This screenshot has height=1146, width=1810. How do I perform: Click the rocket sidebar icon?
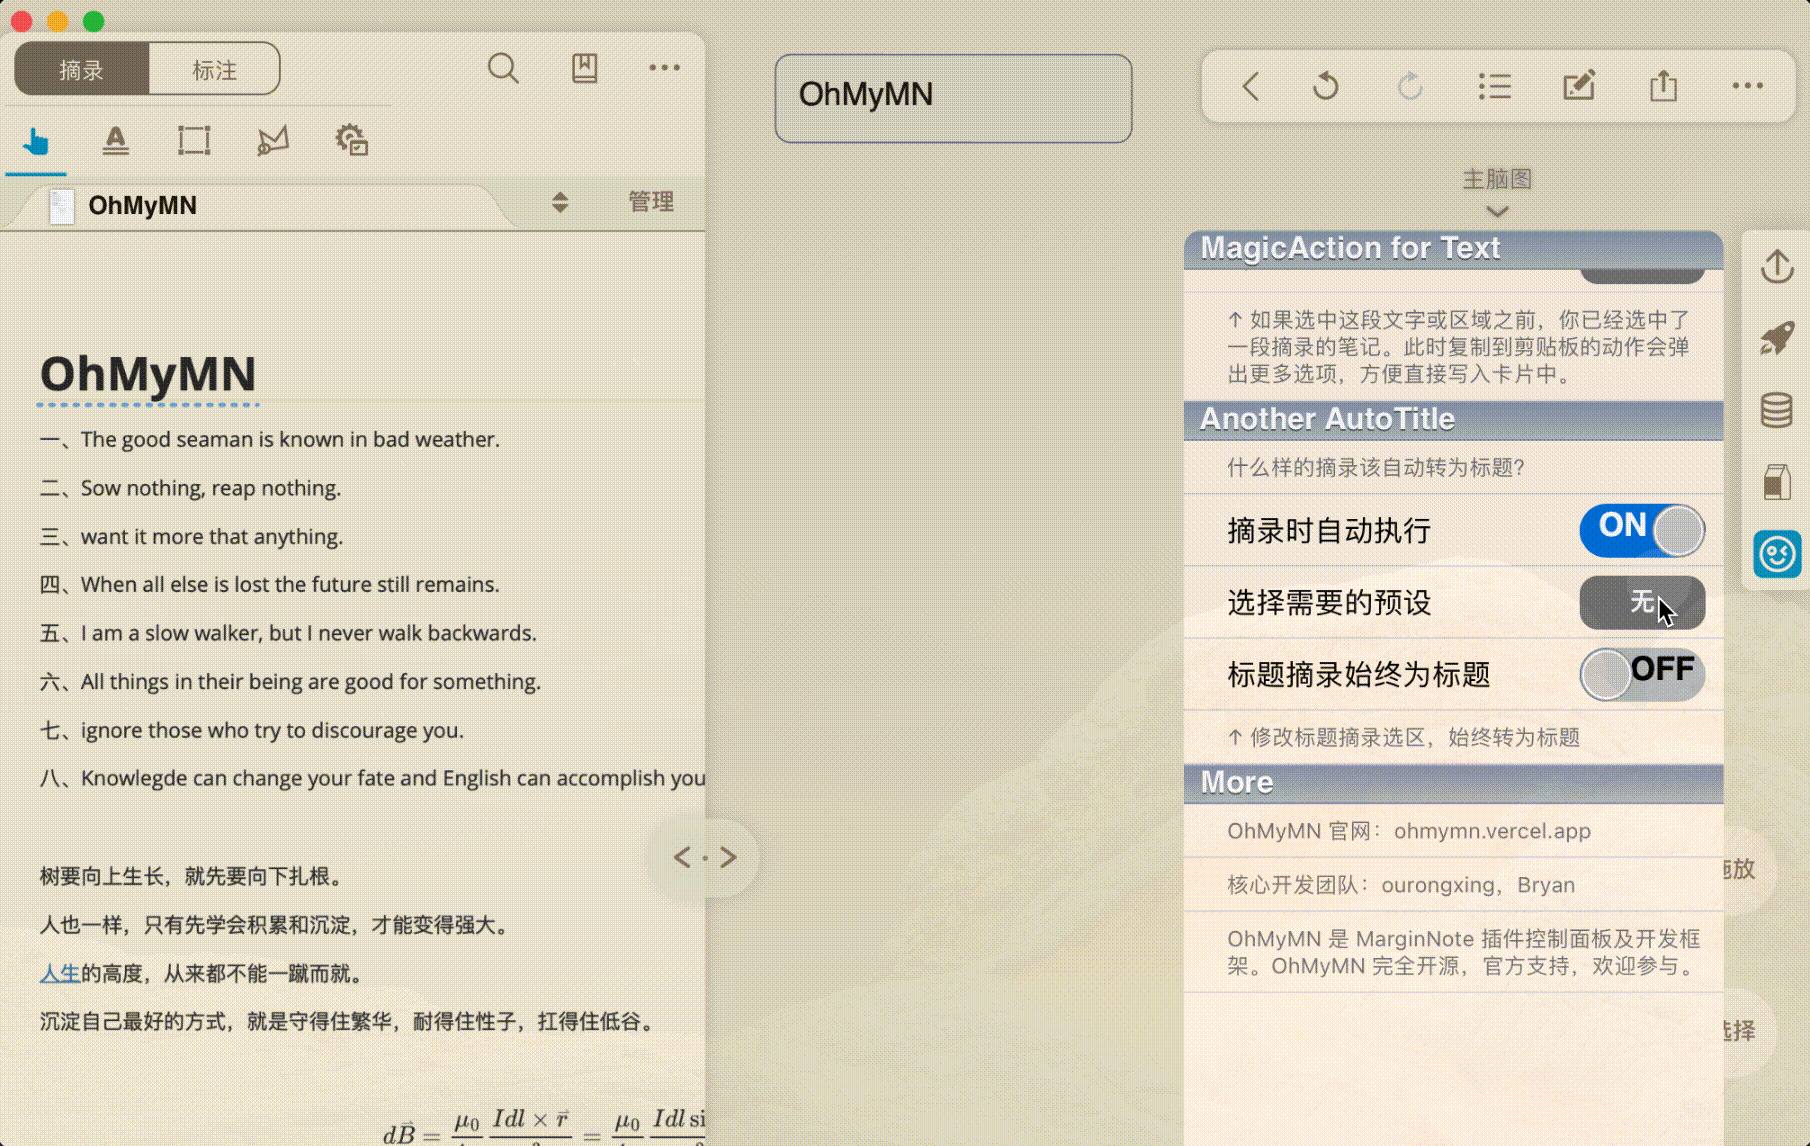tap(1777, 338)
